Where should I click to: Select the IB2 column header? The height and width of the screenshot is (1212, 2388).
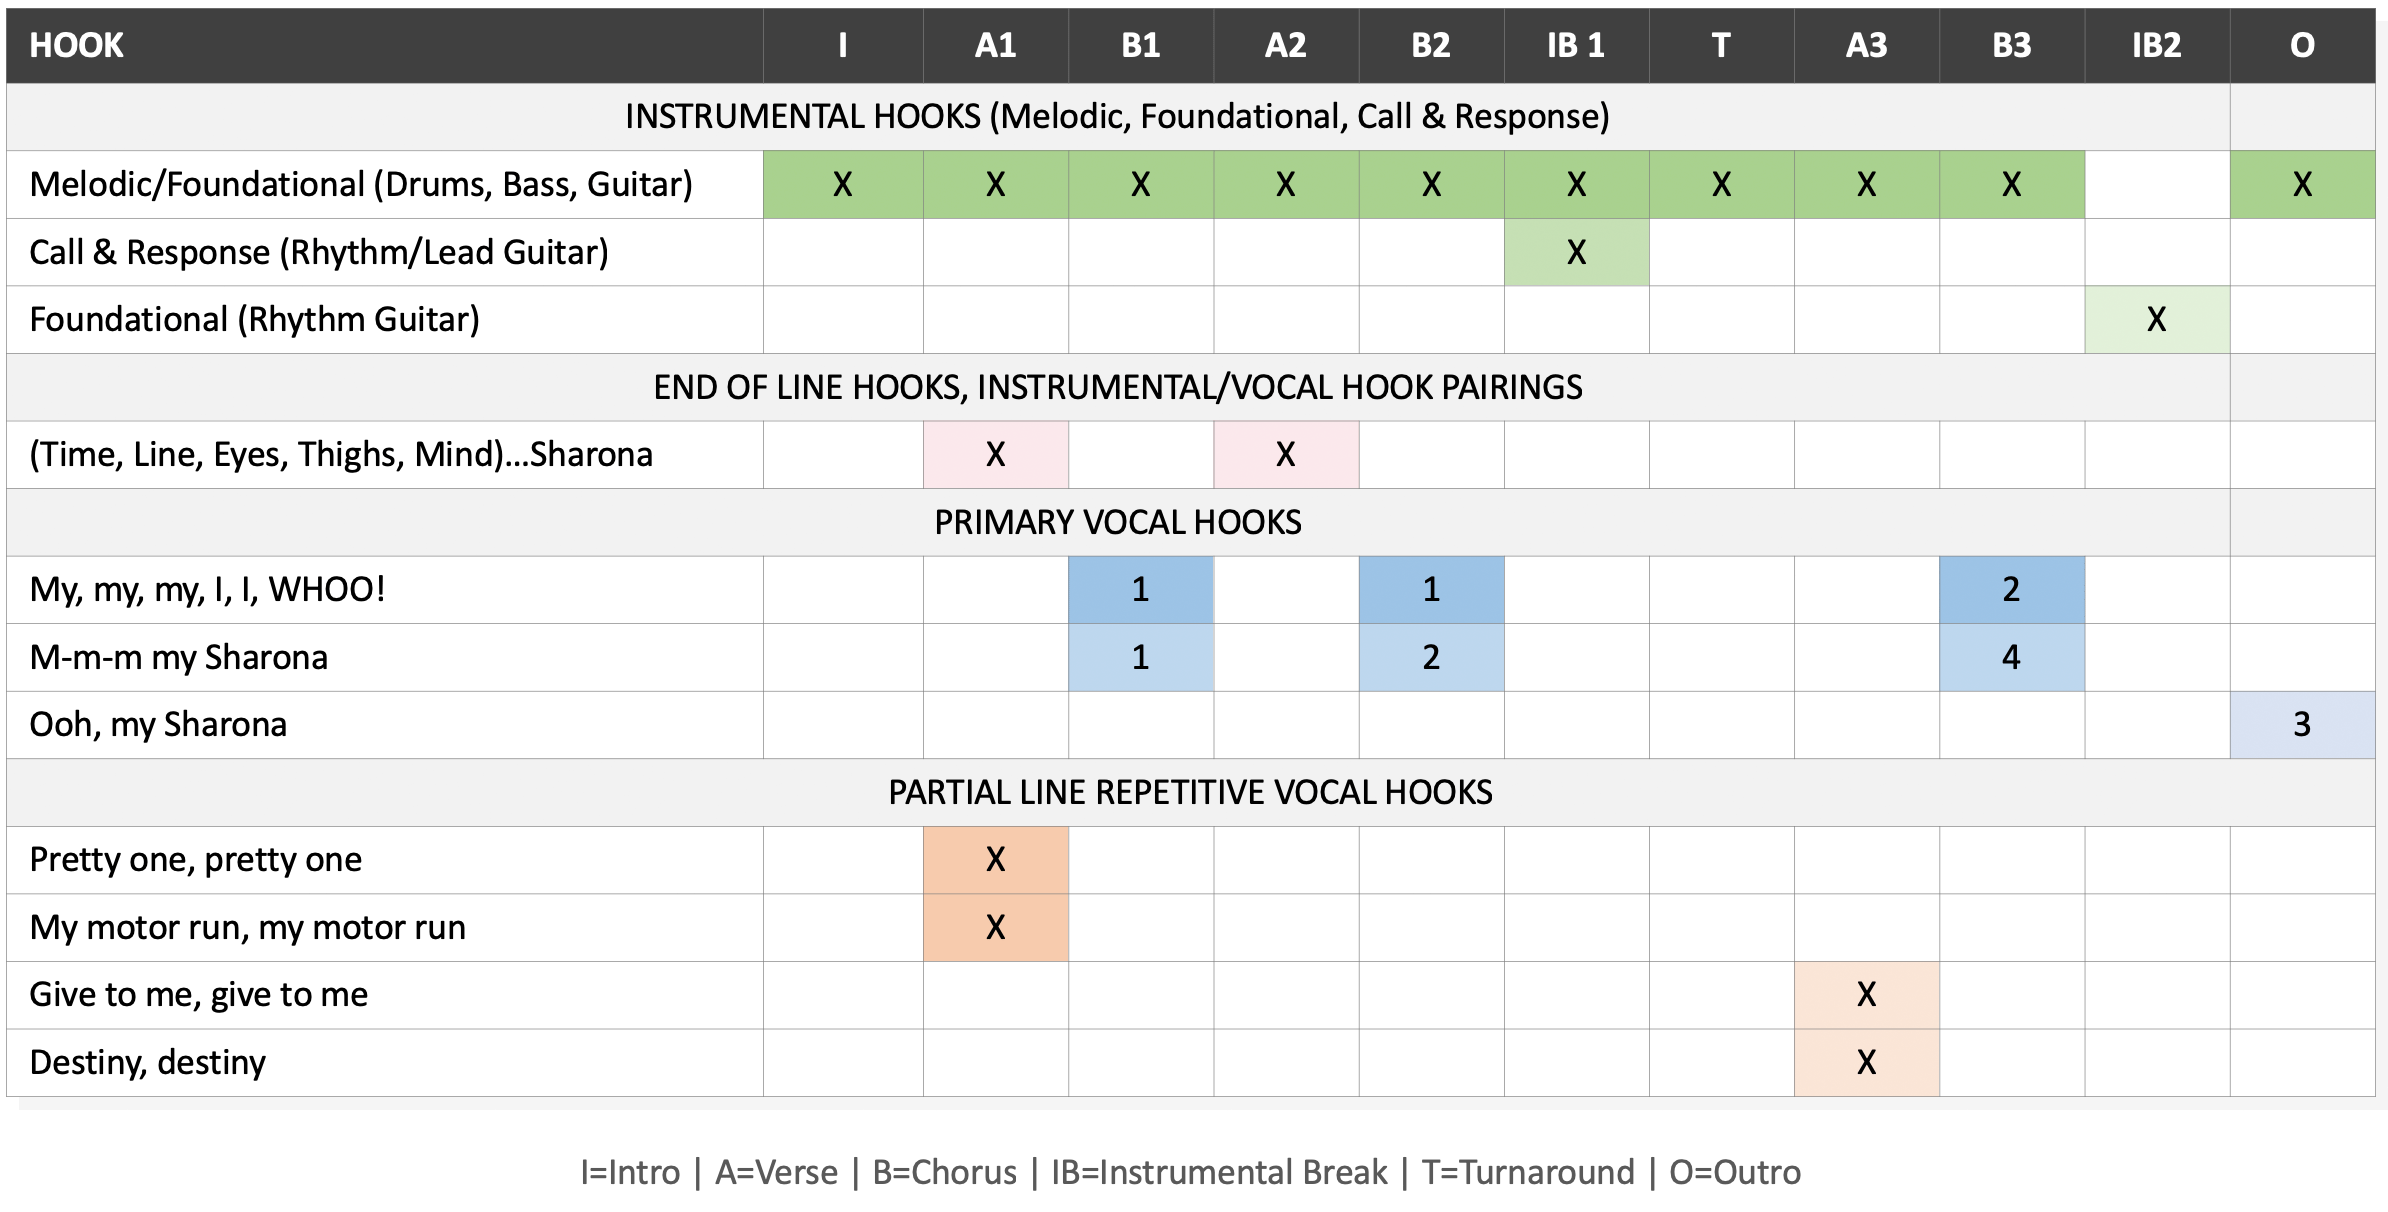[x=2157, y=46]
